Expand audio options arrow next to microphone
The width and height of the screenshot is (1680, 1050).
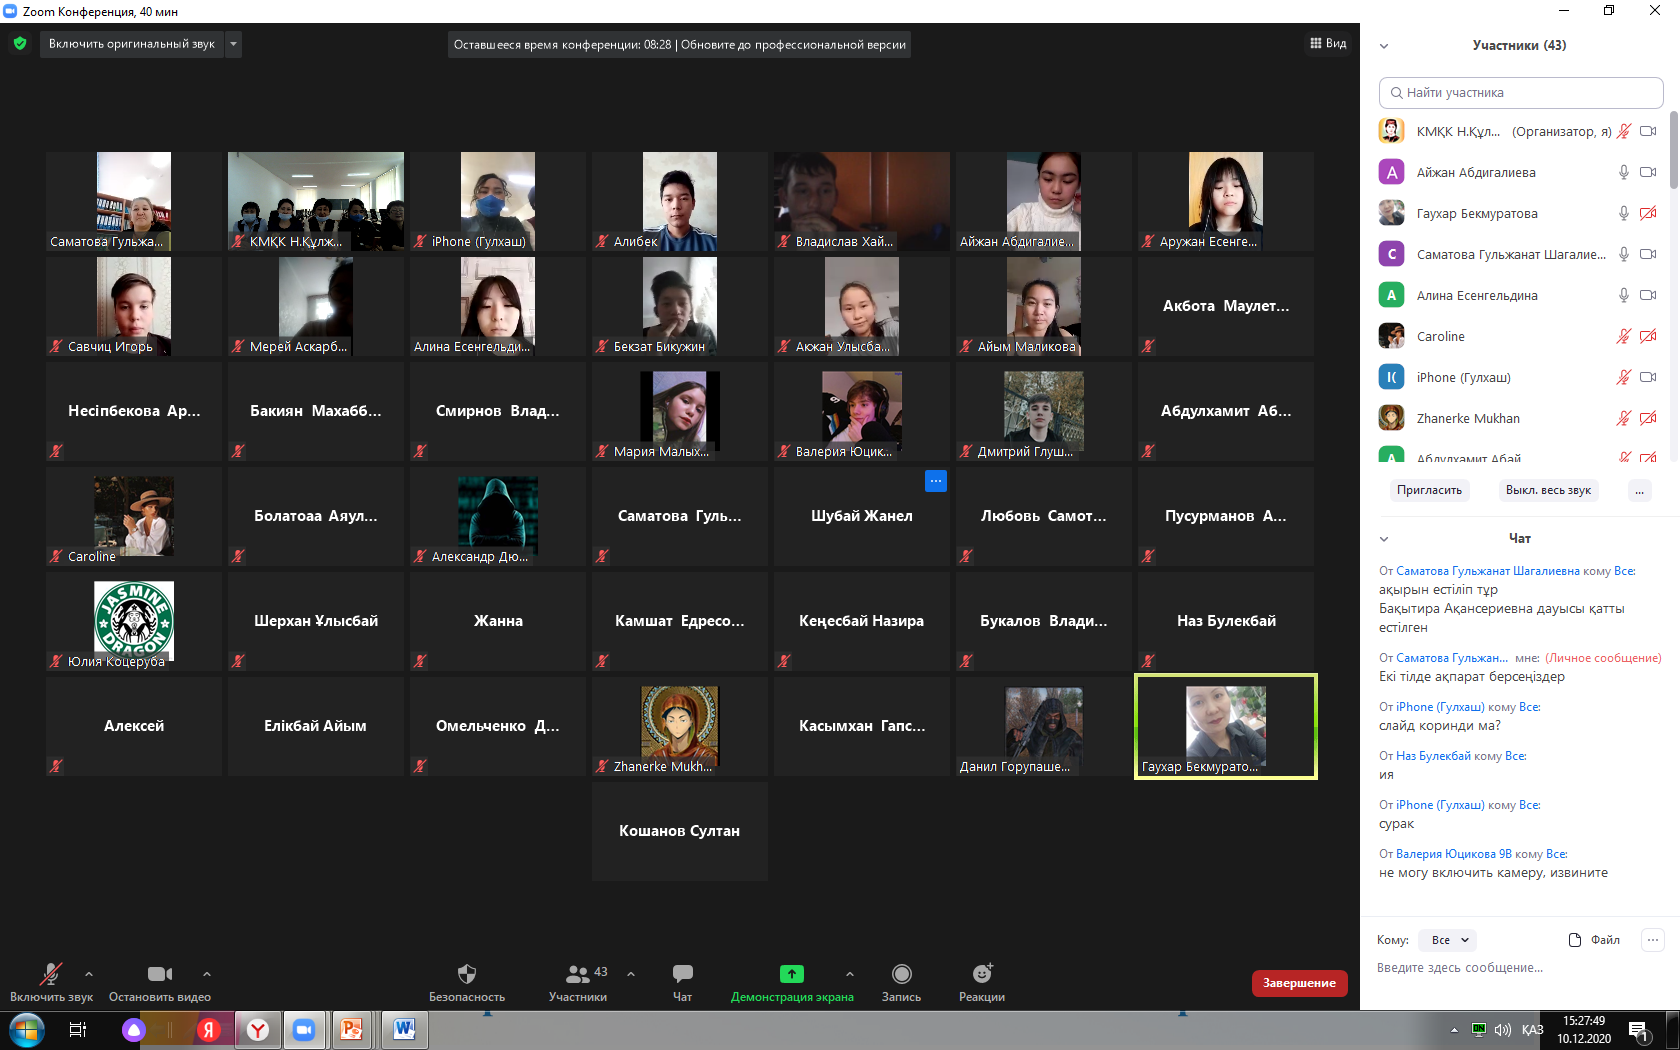coord(89,974)
